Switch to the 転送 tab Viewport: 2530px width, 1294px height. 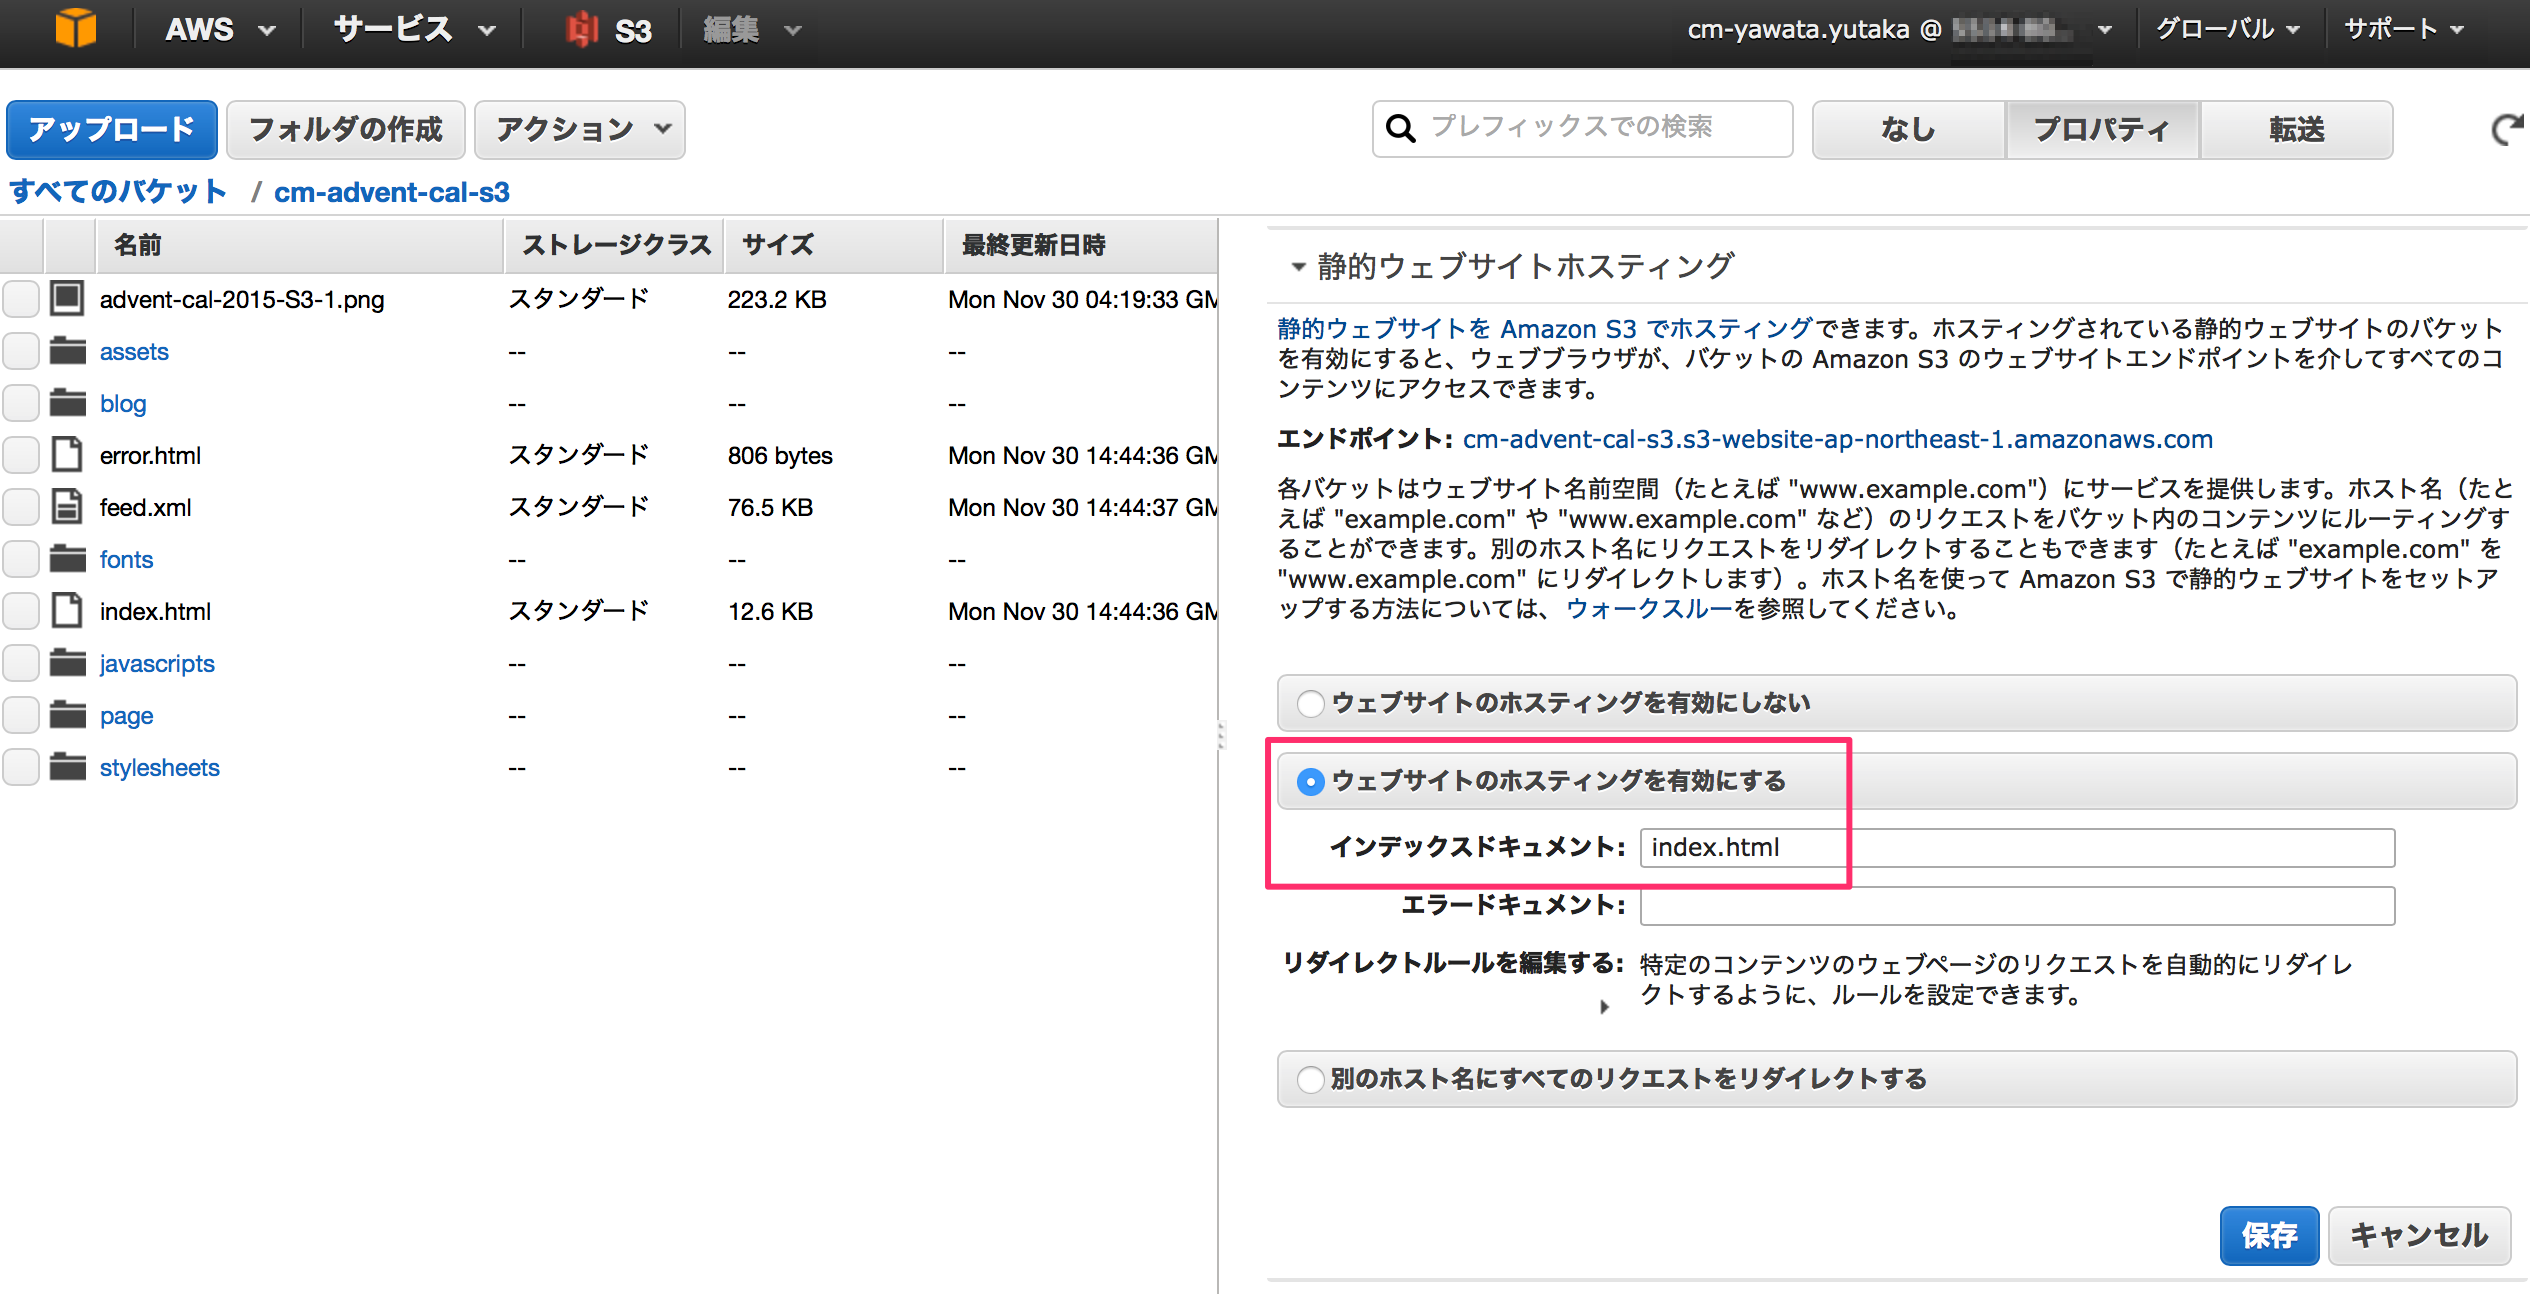pos(2296,129)
